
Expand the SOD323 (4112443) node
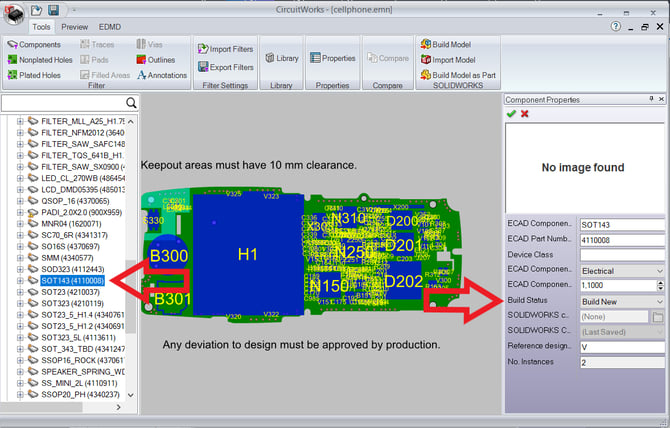pos(20,269)
